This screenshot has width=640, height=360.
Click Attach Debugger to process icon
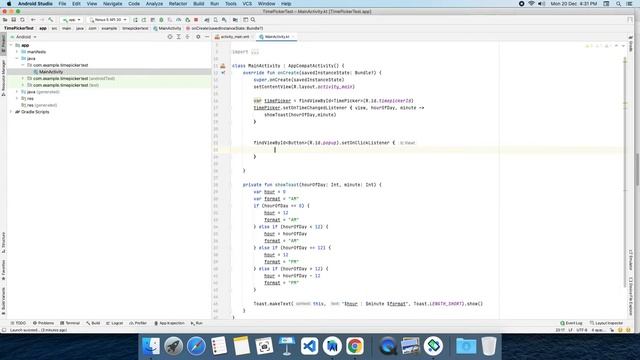click(187, 20)
